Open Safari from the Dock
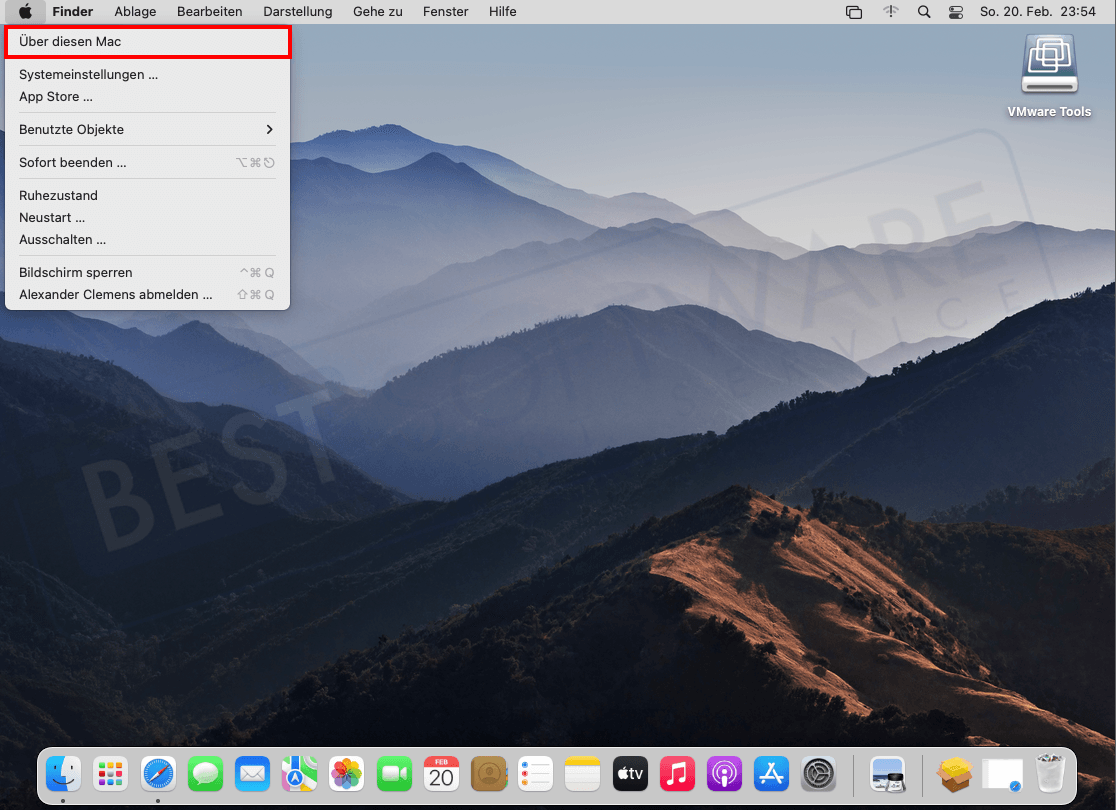The width and height of the screenshot is (1116, 810). click(158, 773)
